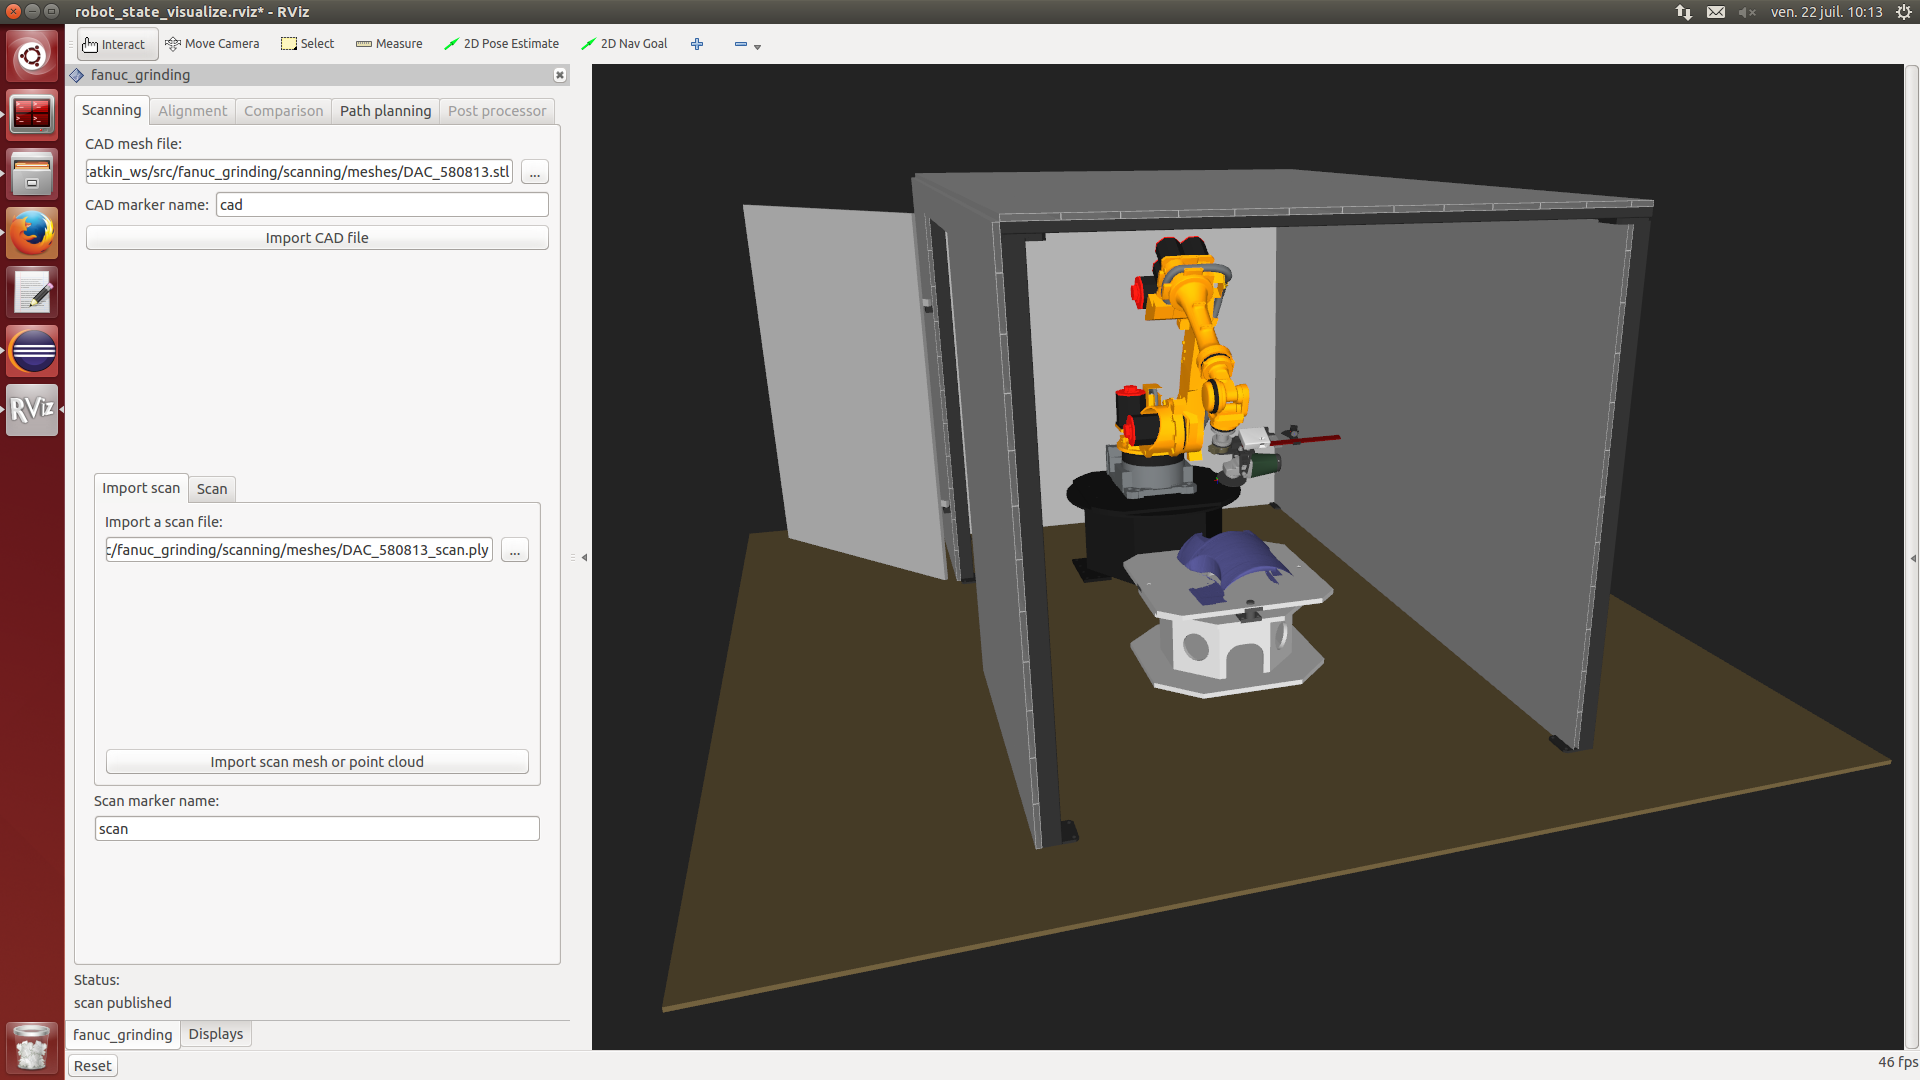Viewport: 1920px width, 1080px height.
Task: Pick the Measure tool
Action: pos(389,44)
